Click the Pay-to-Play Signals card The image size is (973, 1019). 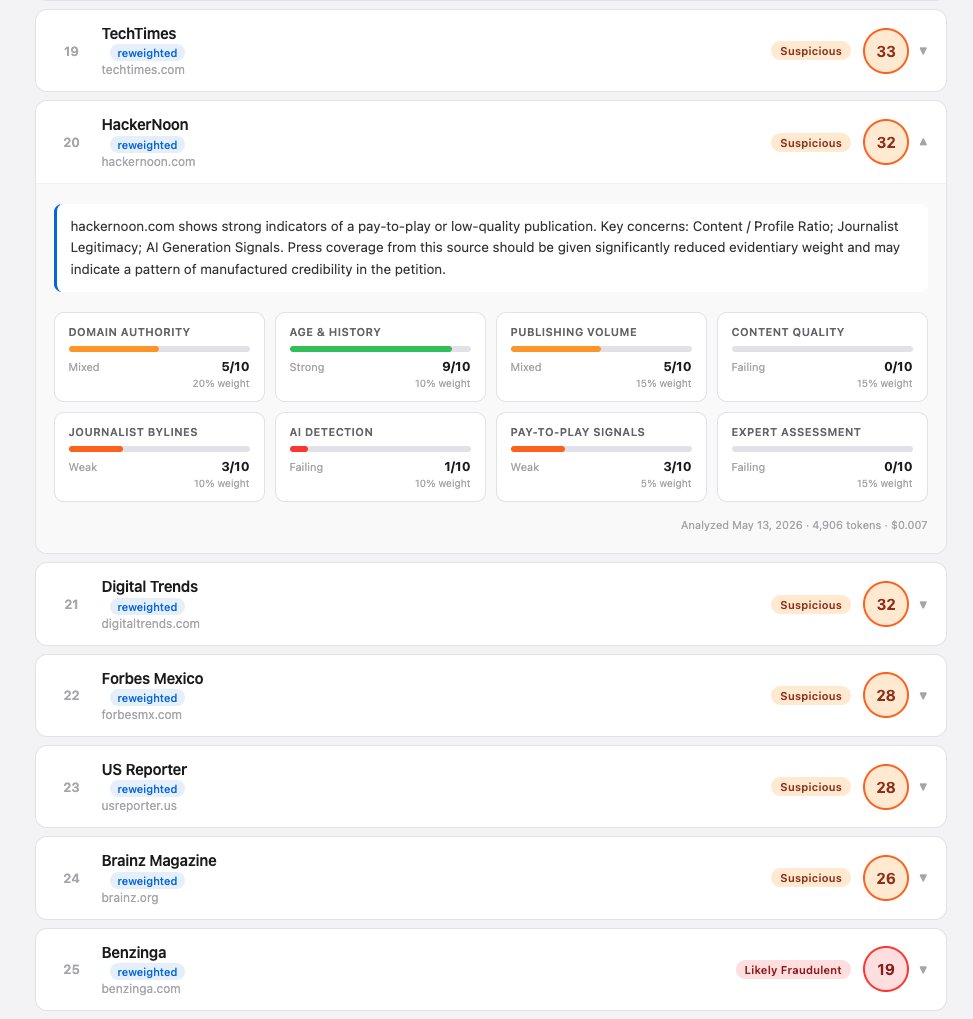point(601,457)
